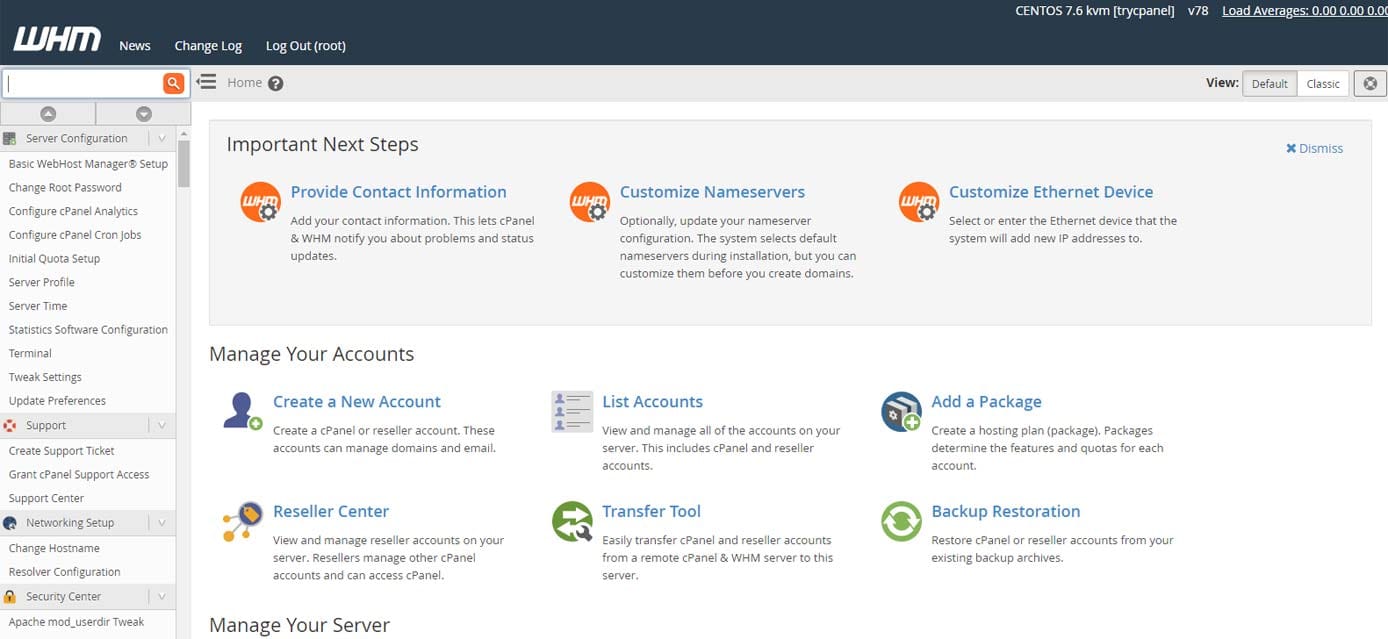Click the Server Configuration section icon
The height and width of the screenshot is (639, 1388).
click(10, 139)
